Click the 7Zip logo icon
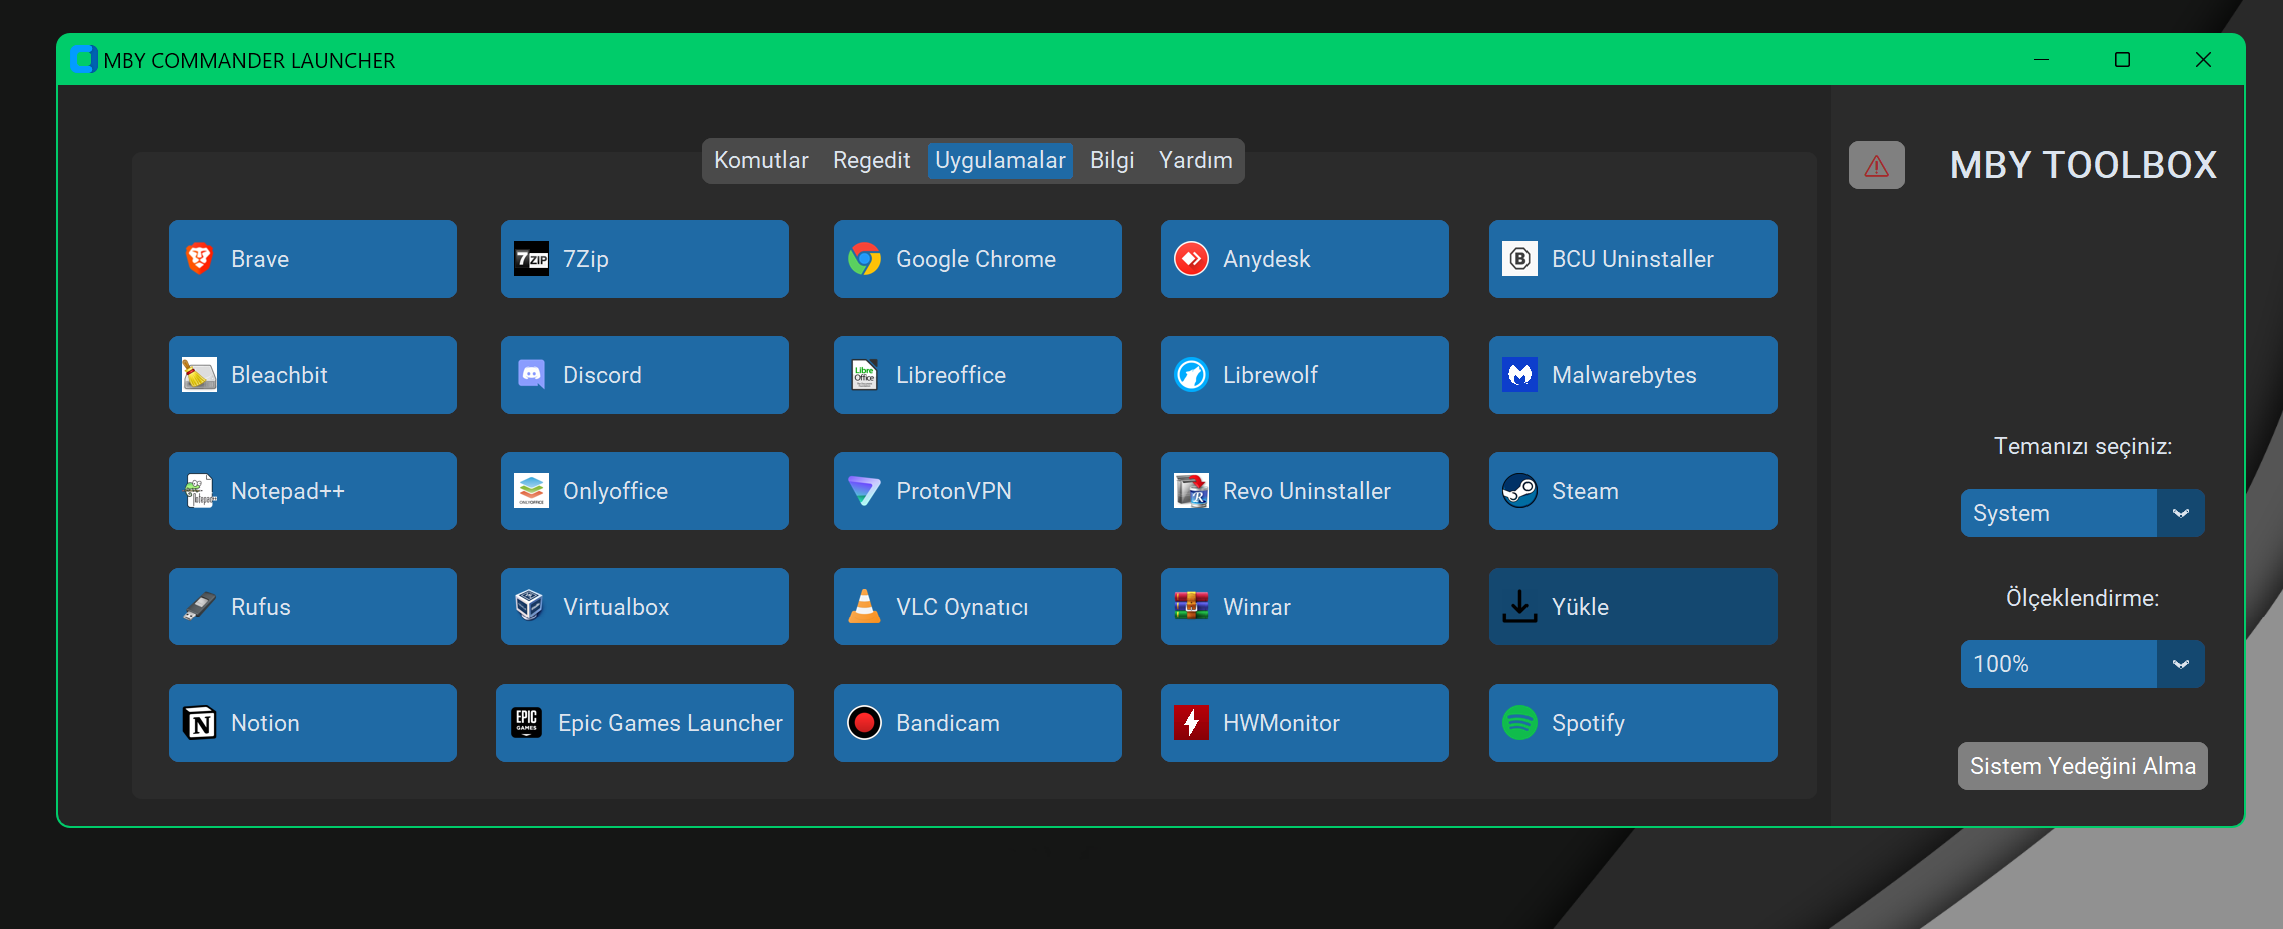The height and width of the screenshot is (929, 2283). point(531,259)
